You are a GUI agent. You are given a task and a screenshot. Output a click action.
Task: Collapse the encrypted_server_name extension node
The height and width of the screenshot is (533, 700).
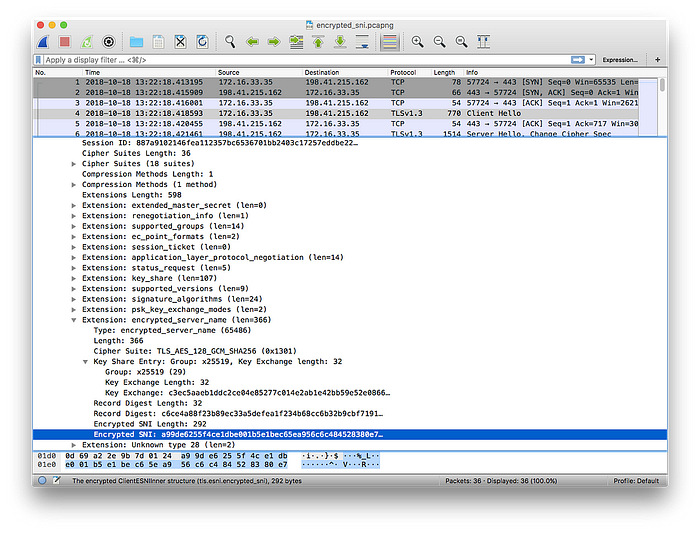point(75,320)
